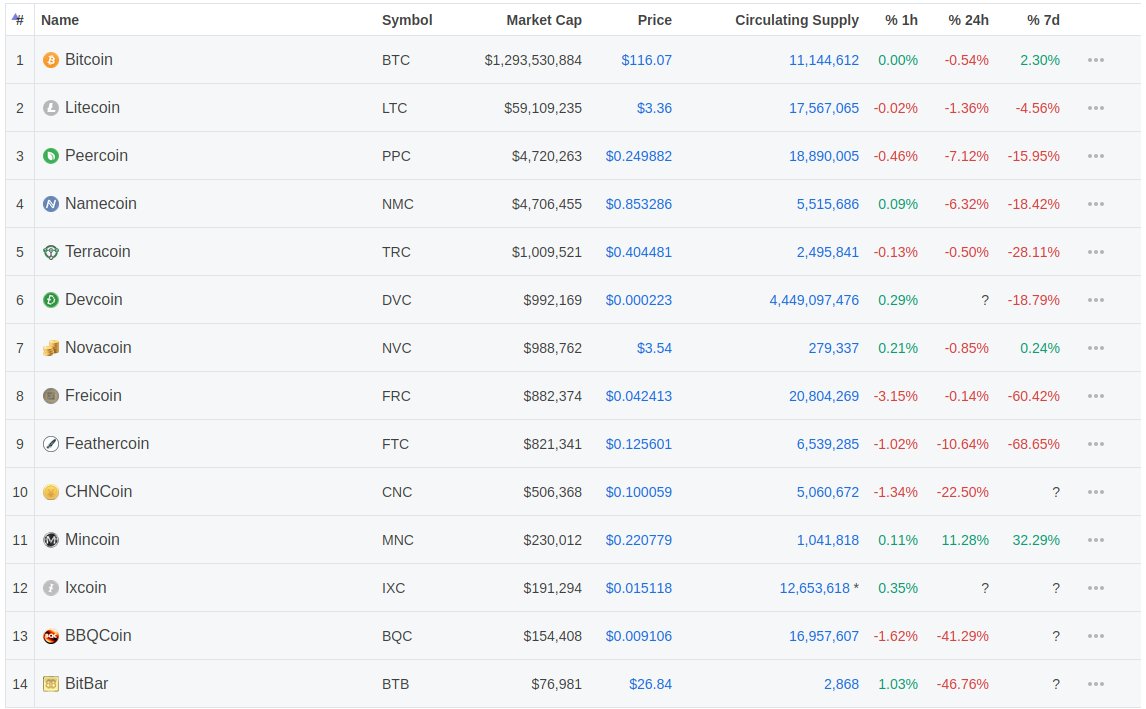Click the Namecoin logo icon
This screenshot has width=1146, height=709.
50,204
